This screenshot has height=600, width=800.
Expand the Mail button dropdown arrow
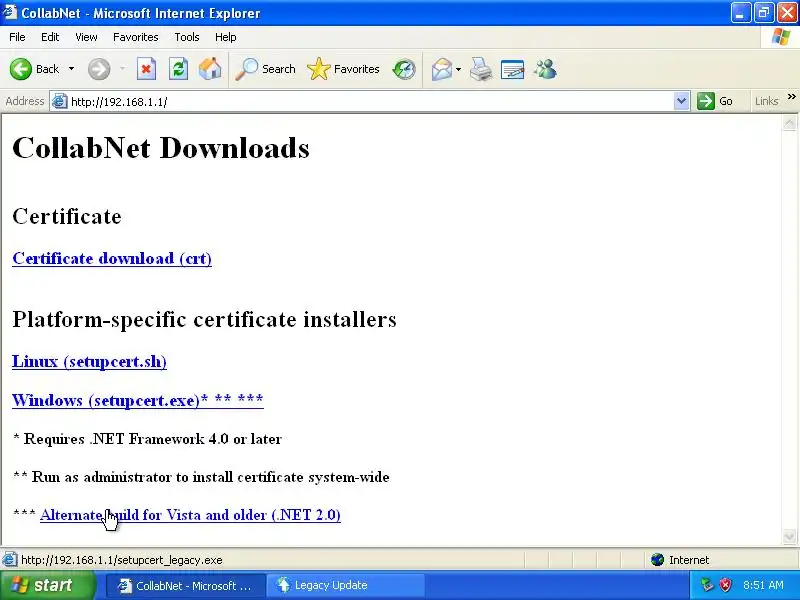pyautogui.click(x=458, y=69)
